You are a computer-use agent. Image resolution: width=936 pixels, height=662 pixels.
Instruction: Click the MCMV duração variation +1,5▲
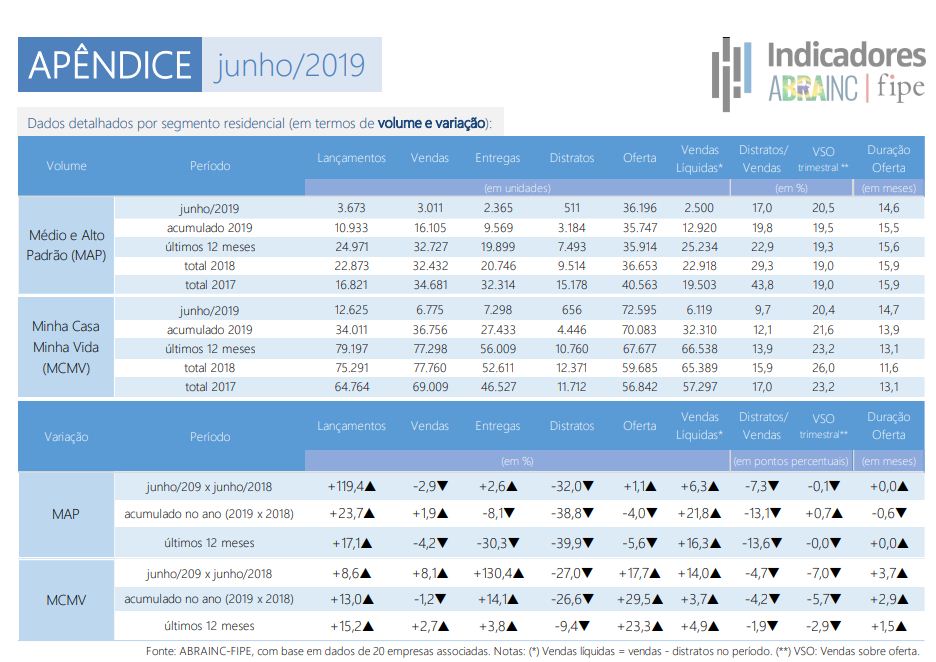pyautogui.click(x=889, y=626)
